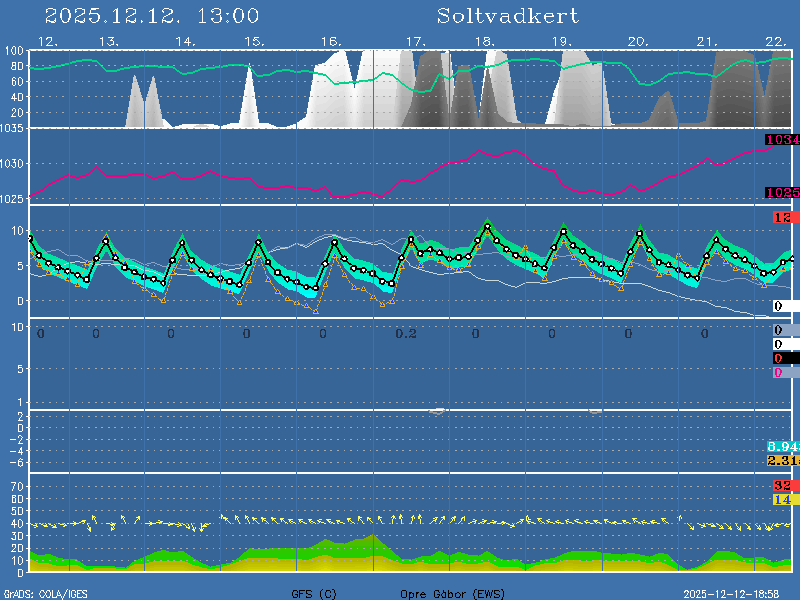Click the cyan 8.94 value badge
The width and height of the screenshot is (800, 600).
782,446
